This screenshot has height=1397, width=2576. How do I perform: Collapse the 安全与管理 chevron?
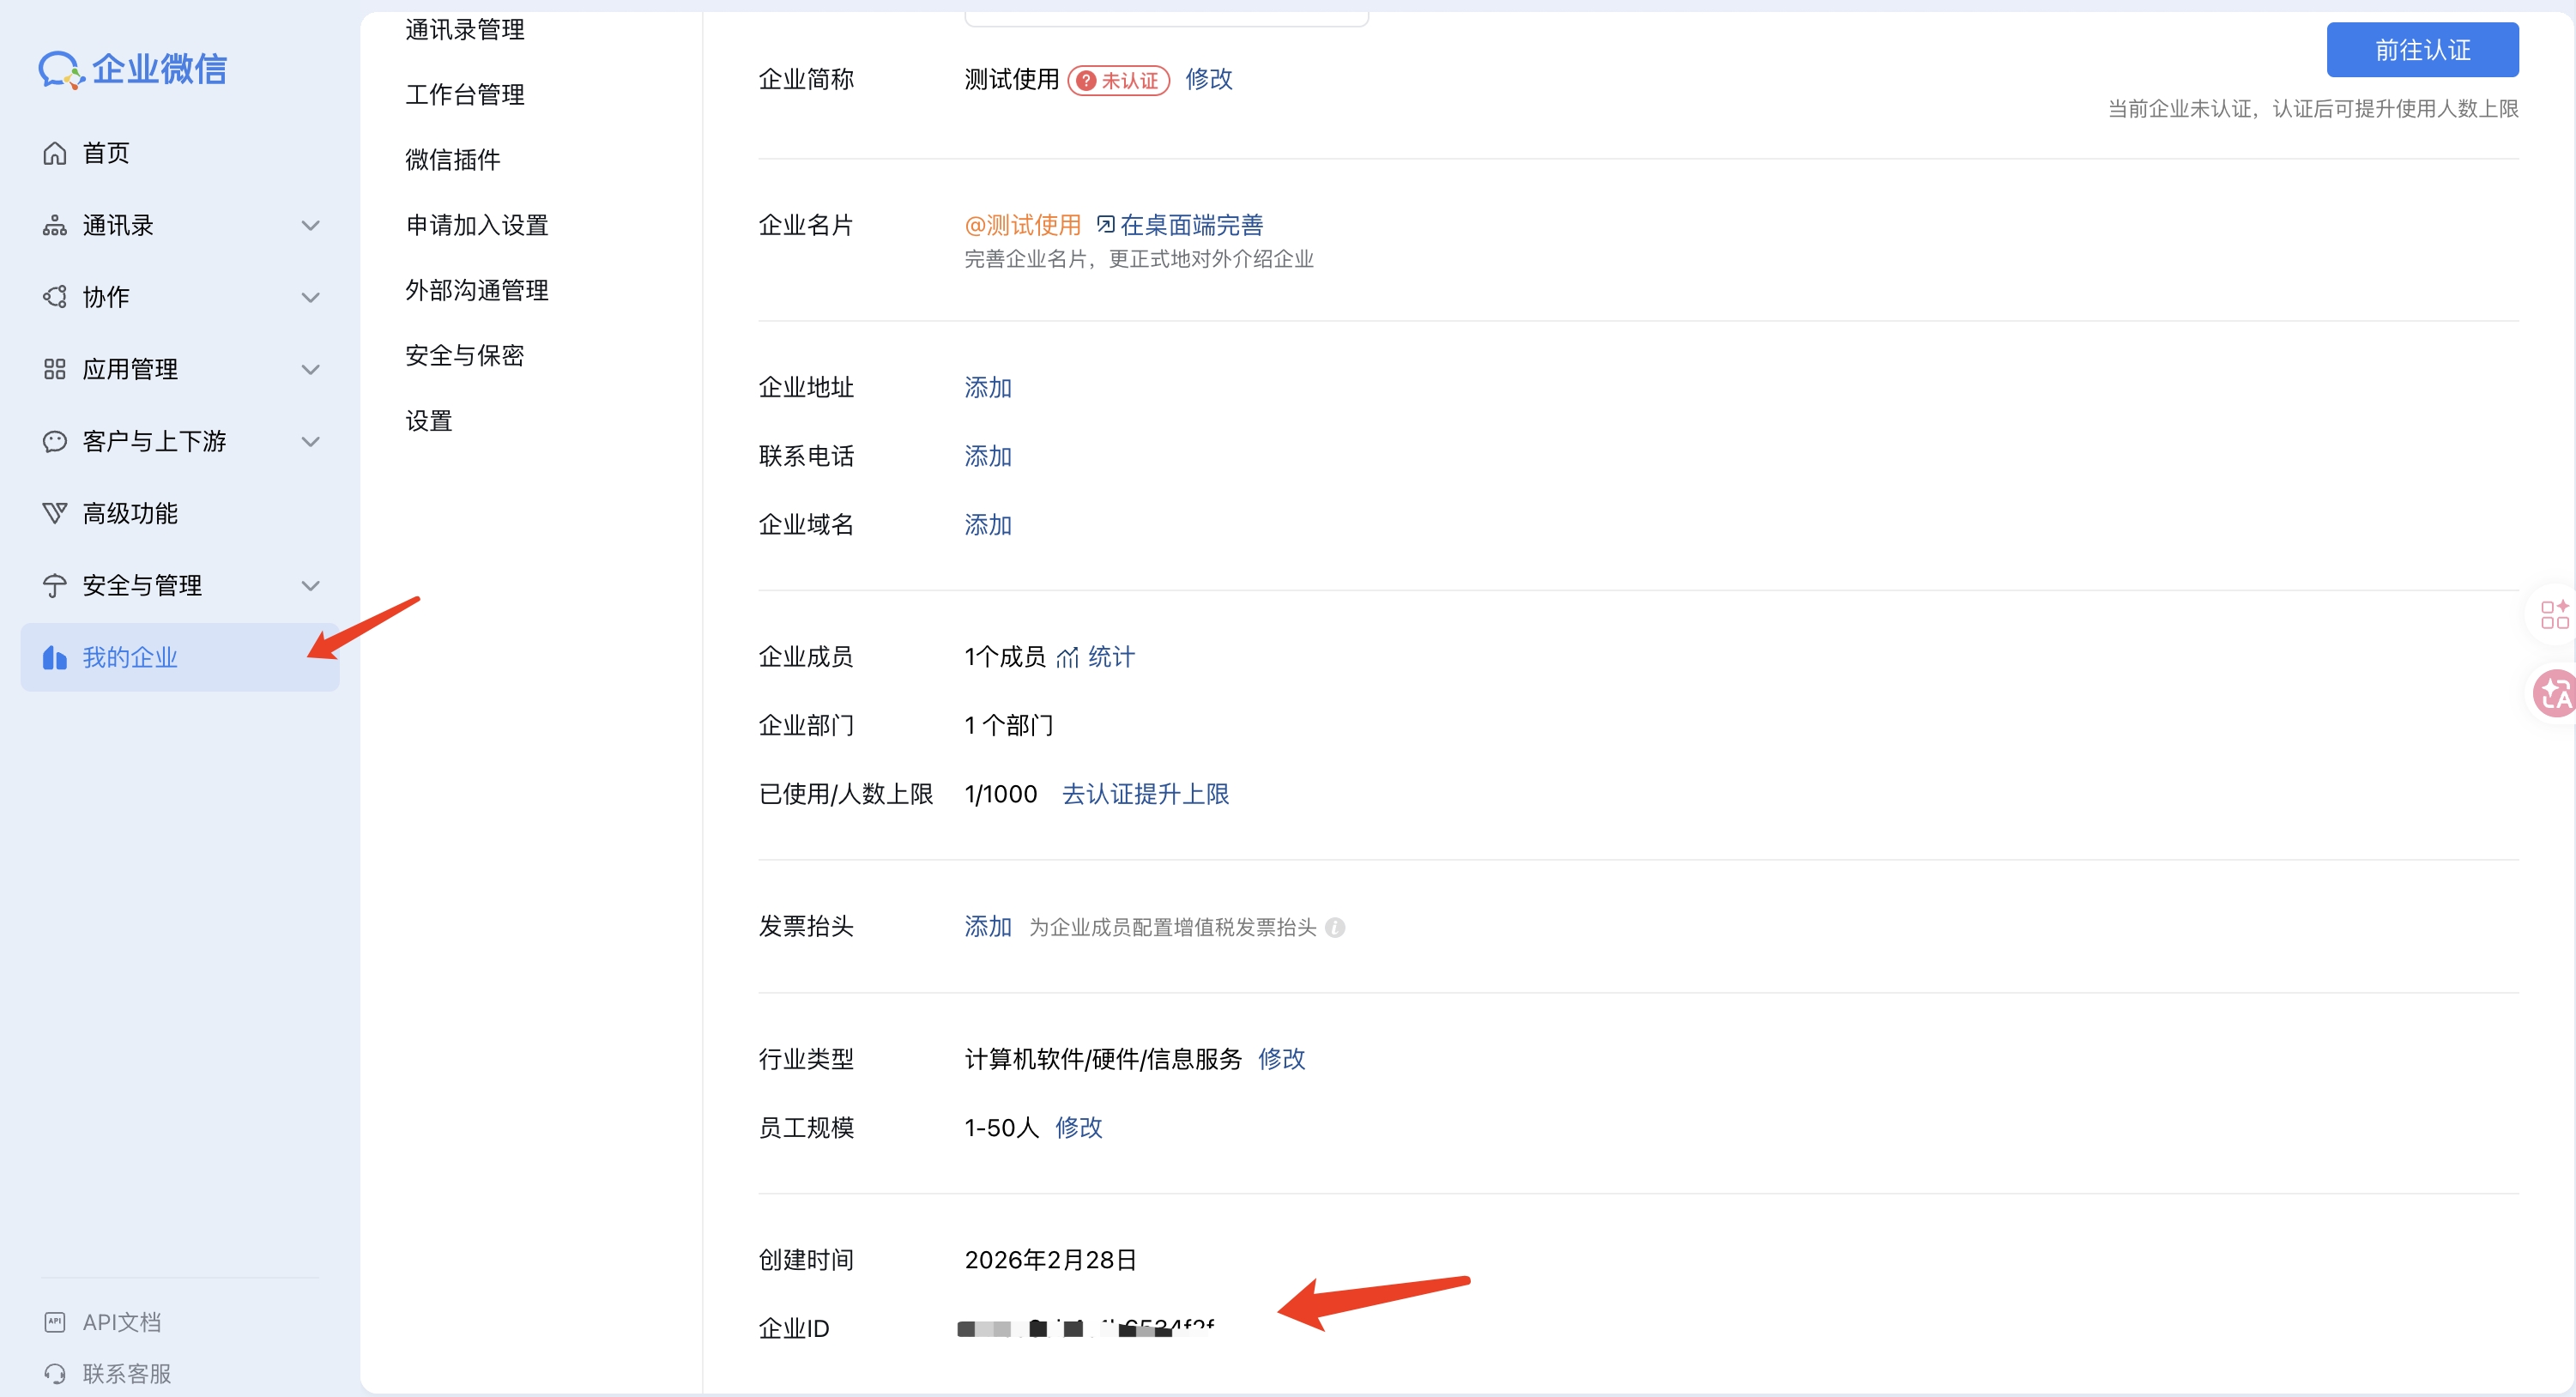(310, 585)
